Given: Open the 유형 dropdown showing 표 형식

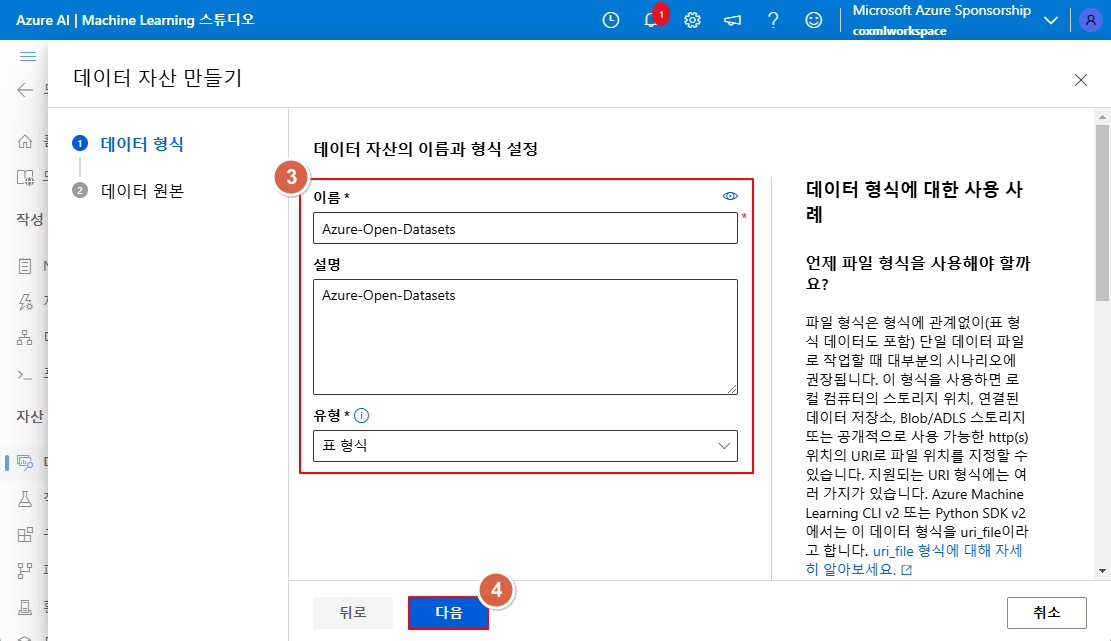Looking at the screenshot, I should coord(525,446).
